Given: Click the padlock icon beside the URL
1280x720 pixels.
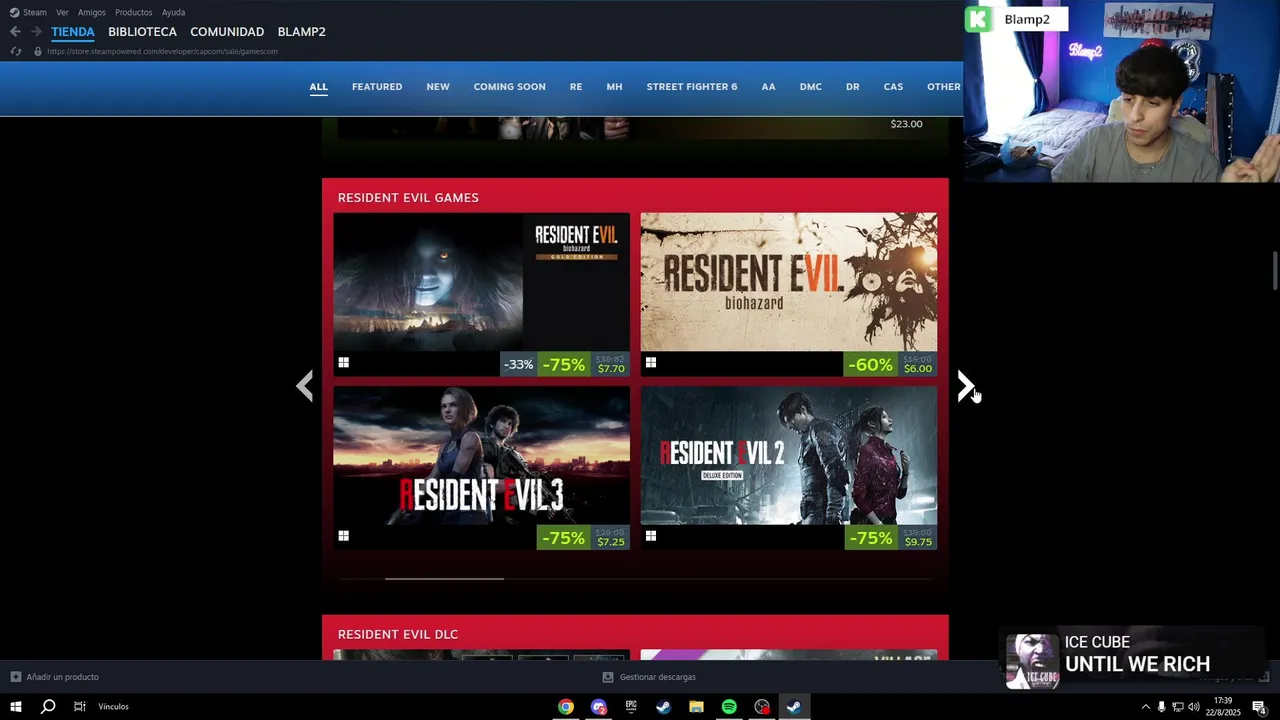Looking at the screenshot, I should 38,51.
